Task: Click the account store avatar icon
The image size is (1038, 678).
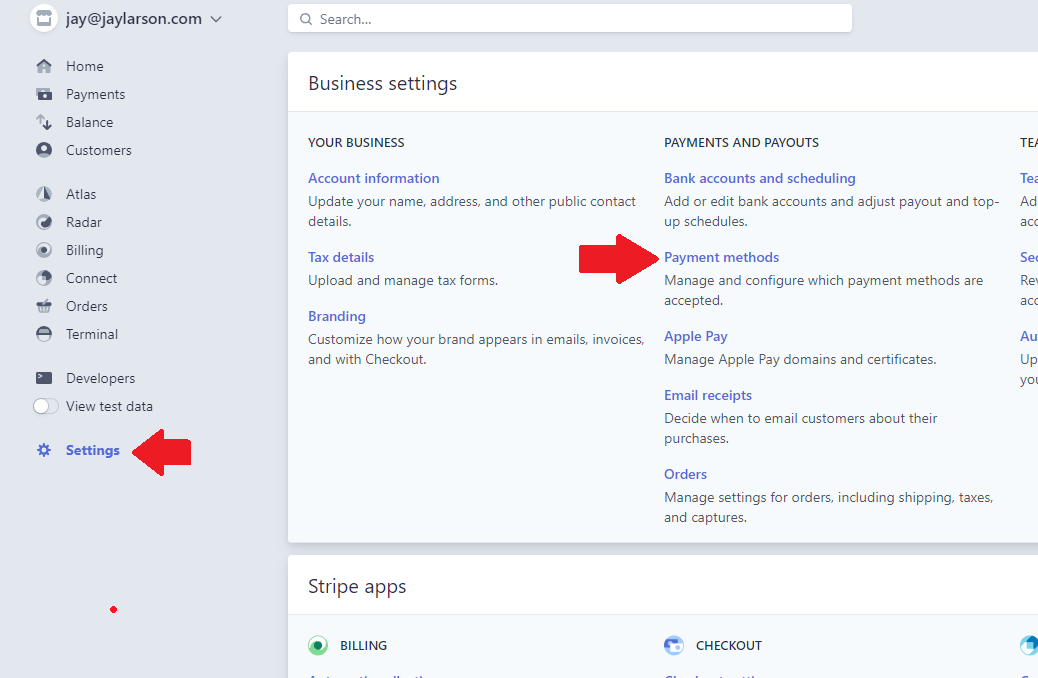Action: point(44,18)
